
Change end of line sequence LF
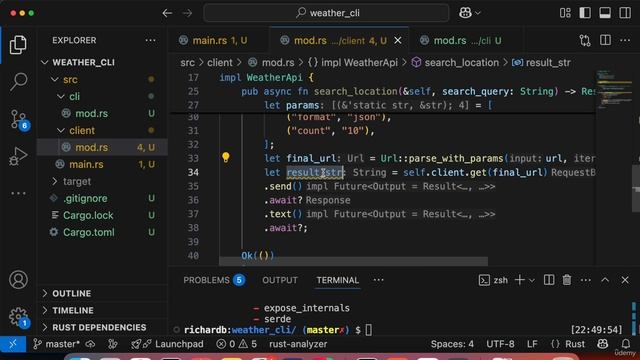point(532,344)
